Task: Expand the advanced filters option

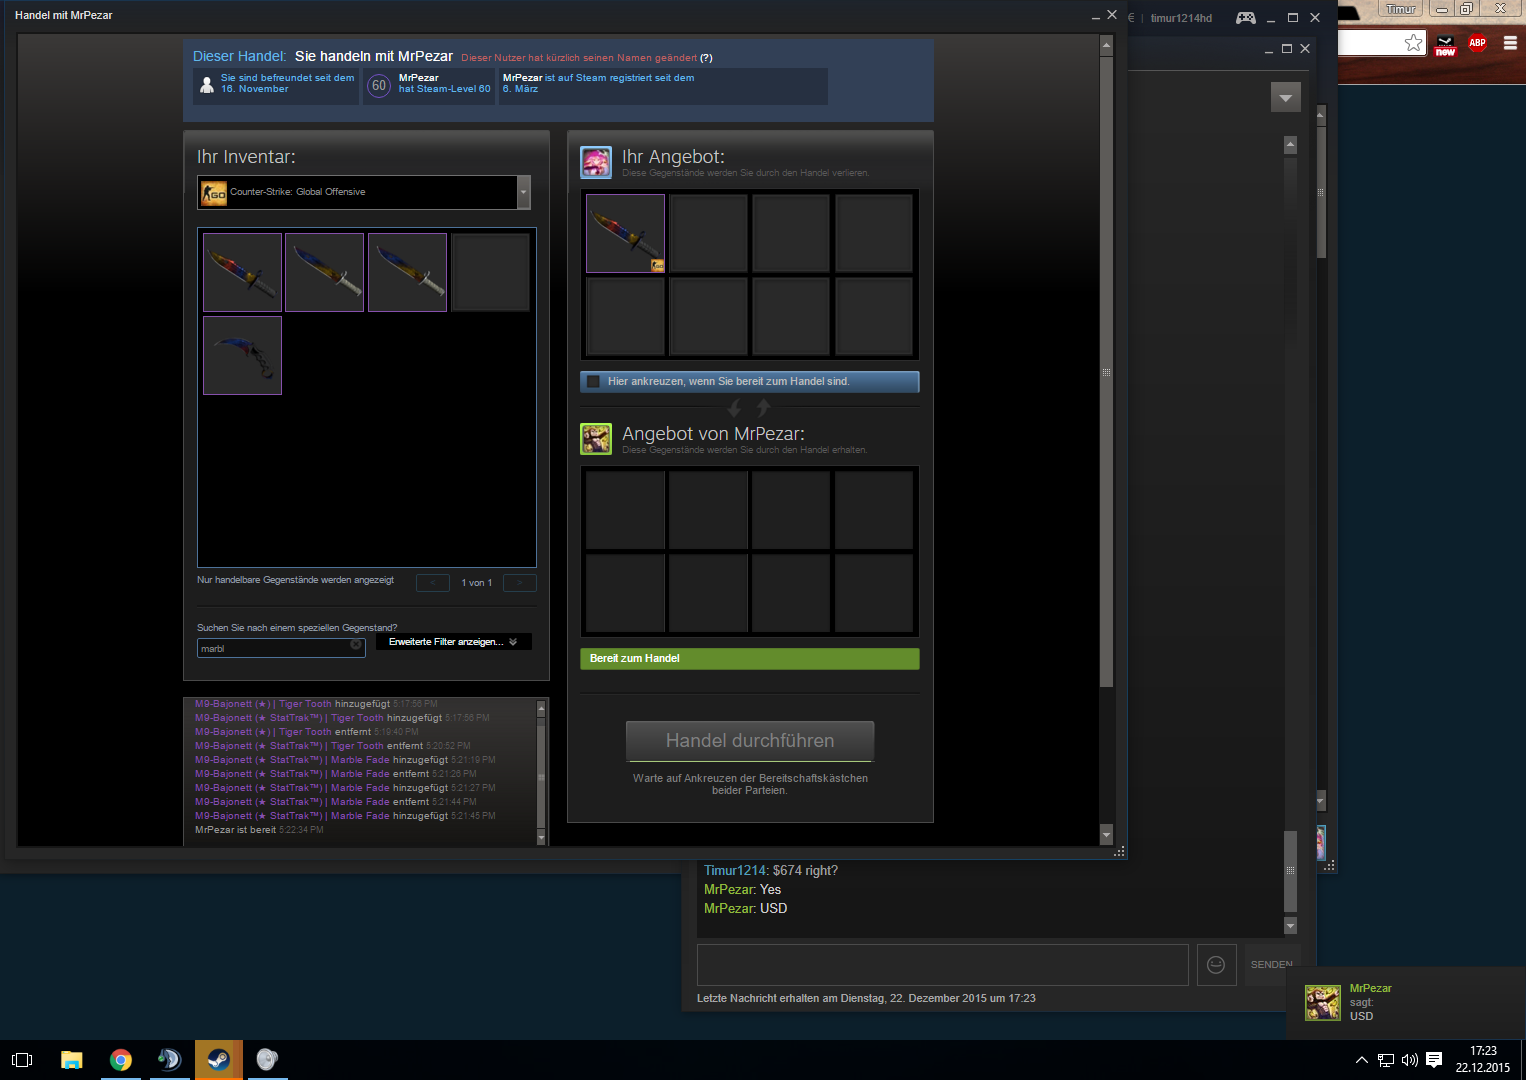Action: point(453,642)
